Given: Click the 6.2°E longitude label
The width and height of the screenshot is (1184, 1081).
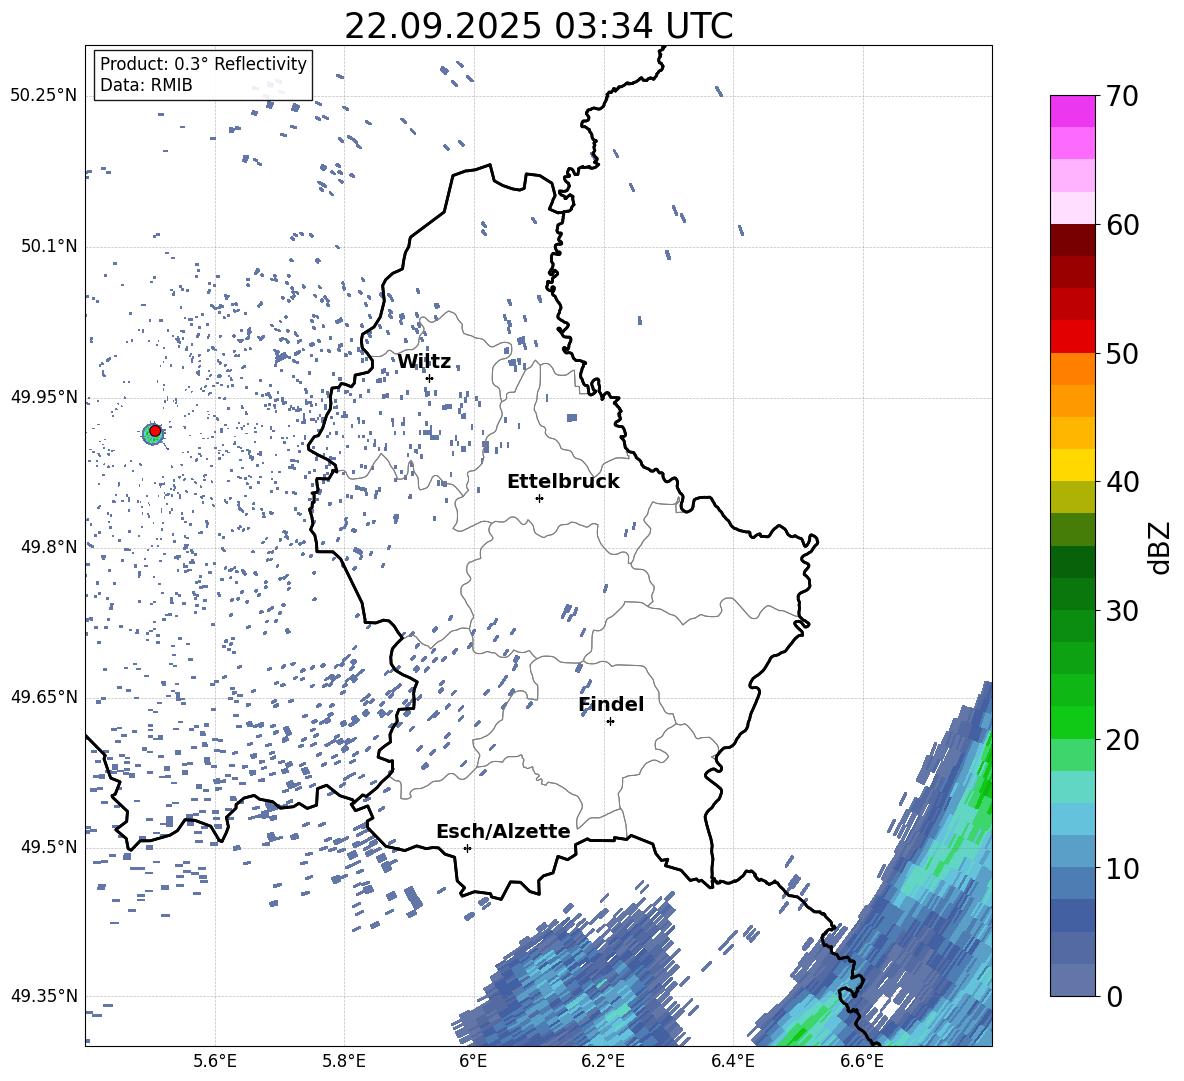Looking at the screenshot, I should [603, 1062].
